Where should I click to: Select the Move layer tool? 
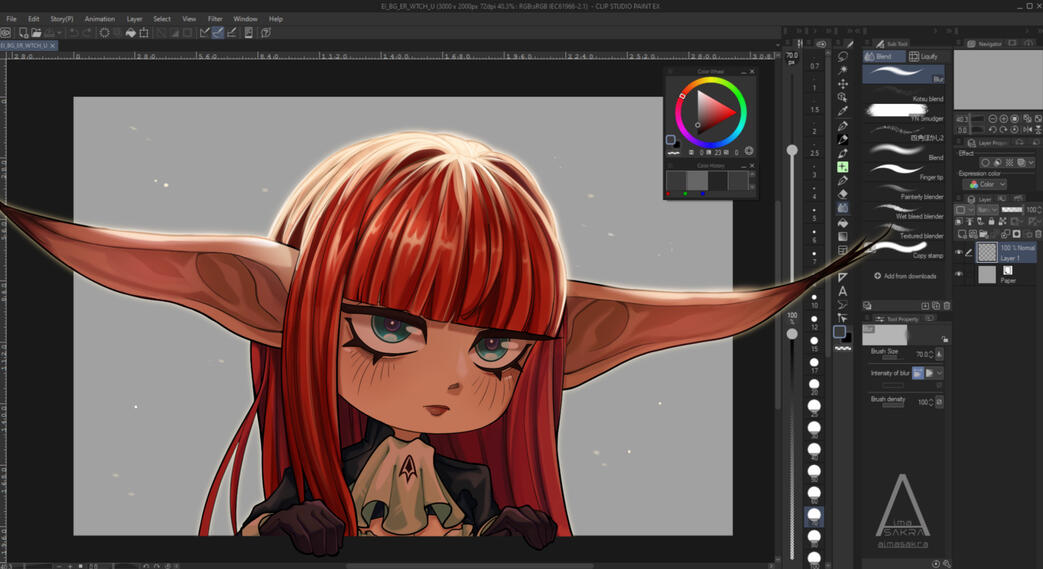click(x=843, y=84)
